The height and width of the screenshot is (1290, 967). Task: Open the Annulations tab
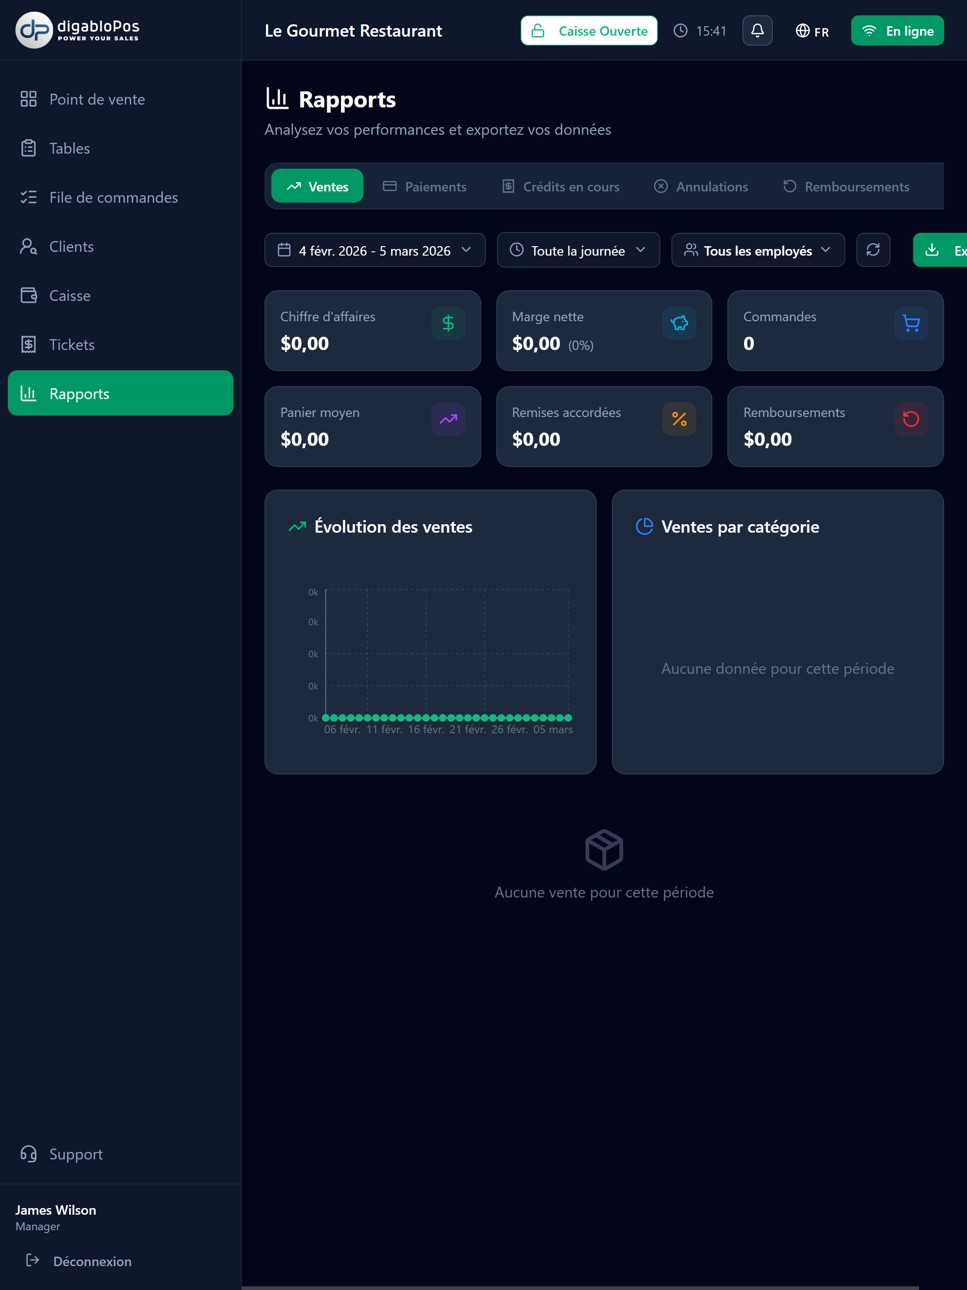click(701, 186)
